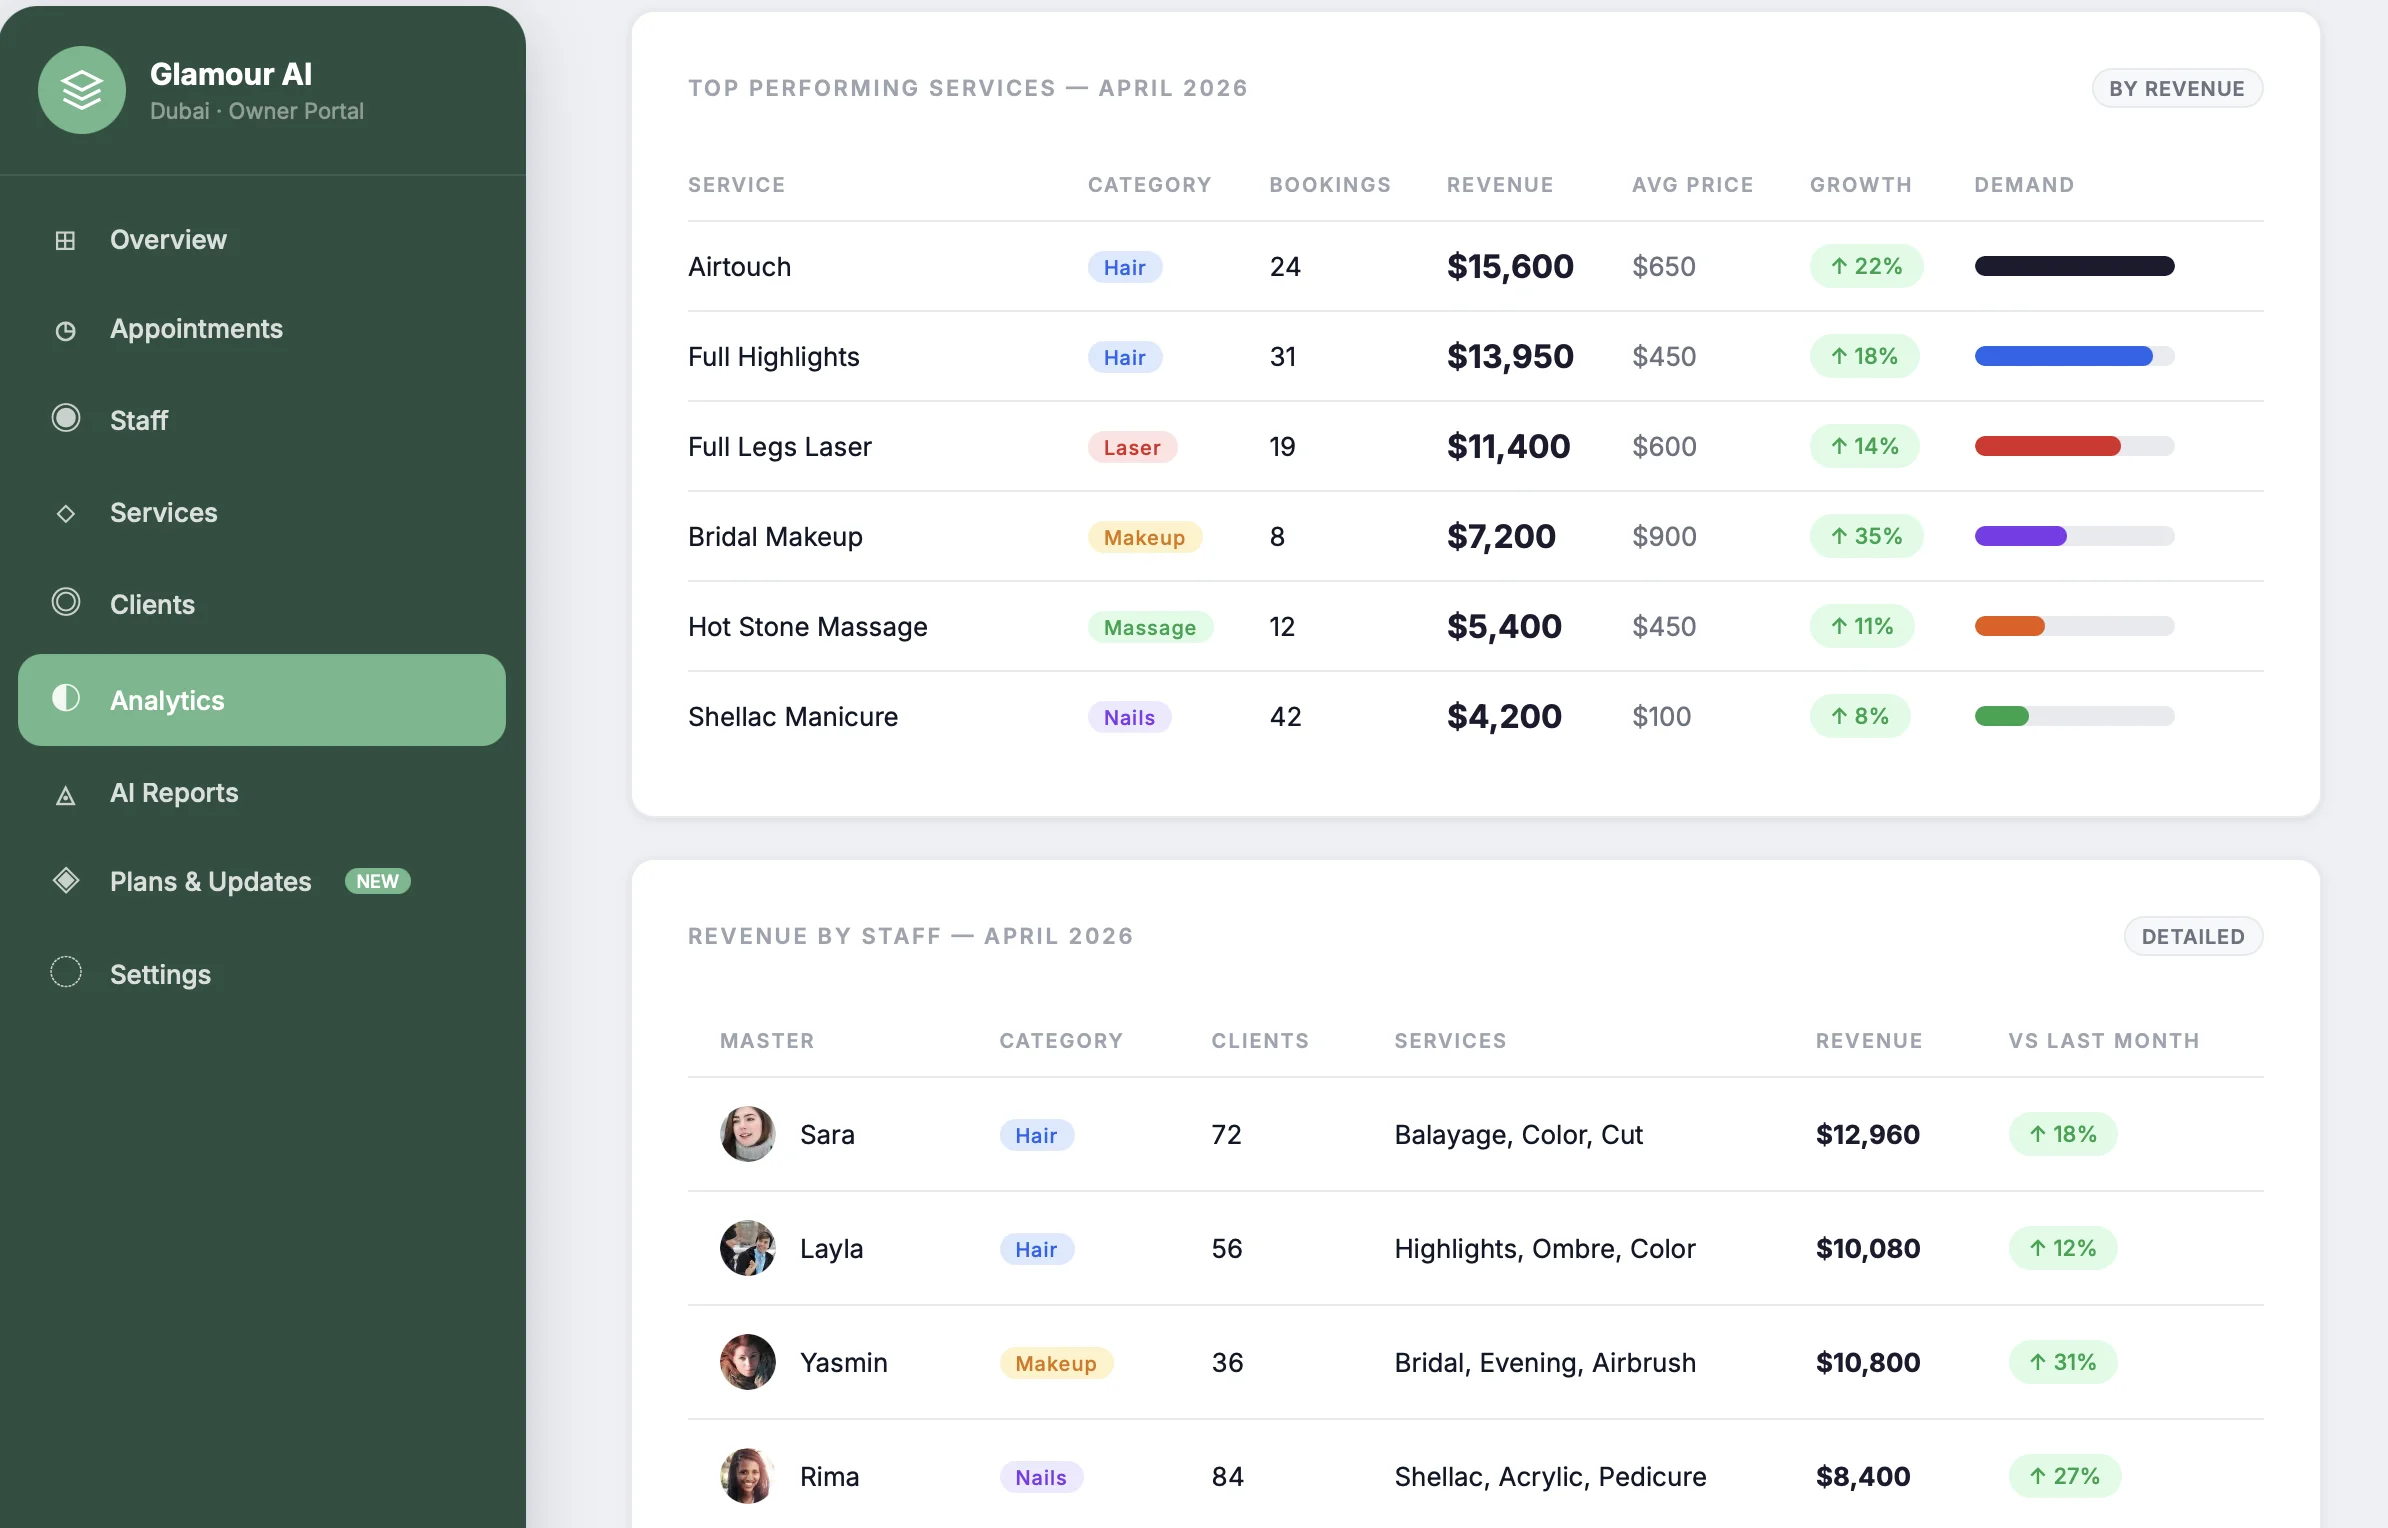Click Layla's avatar photo
Image resolution: width=2388 pixels, height=1528 pixels.
click(x=748, y=1248)
